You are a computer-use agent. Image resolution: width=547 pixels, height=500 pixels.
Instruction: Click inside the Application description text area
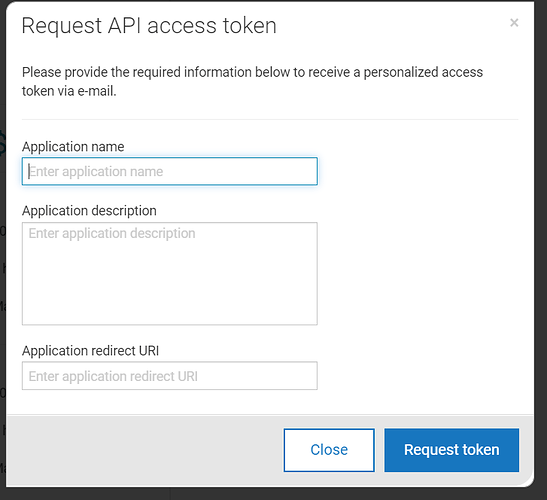(x=170, y=274)
